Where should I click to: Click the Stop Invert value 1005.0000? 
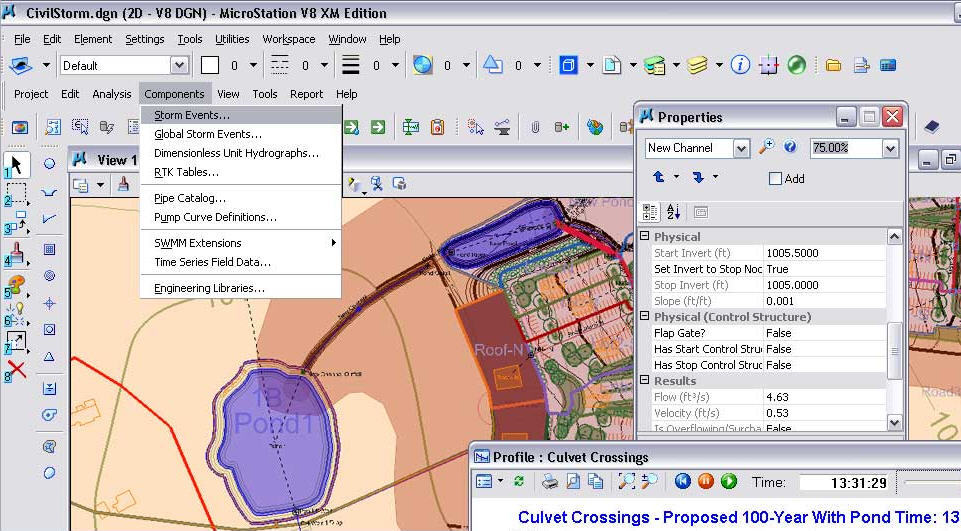[824, 285]
